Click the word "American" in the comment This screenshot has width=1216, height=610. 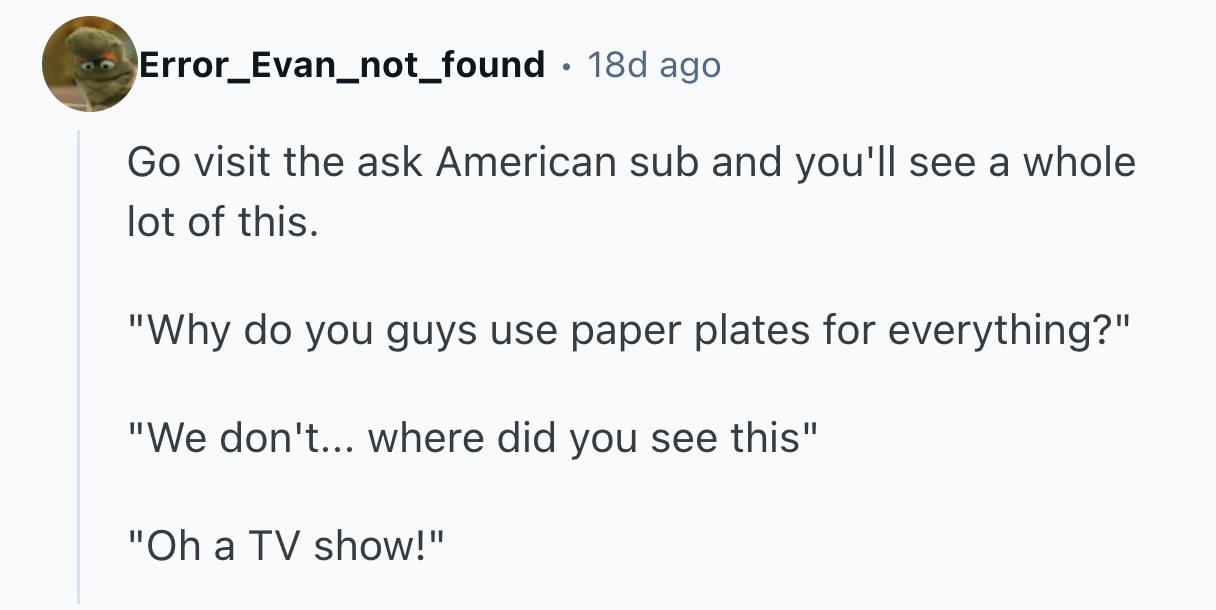click(x=526, y=162)
